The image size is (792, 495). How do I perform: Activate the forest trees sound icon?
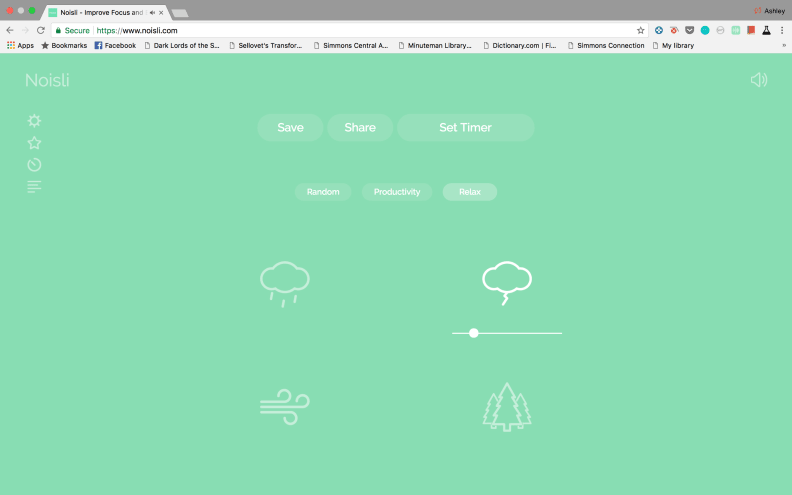tap(507, 407)
